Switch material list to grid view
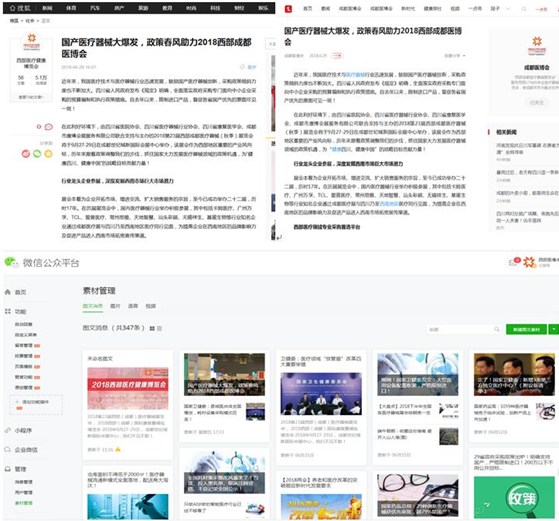The image size is (559, 521). (152, 328)
